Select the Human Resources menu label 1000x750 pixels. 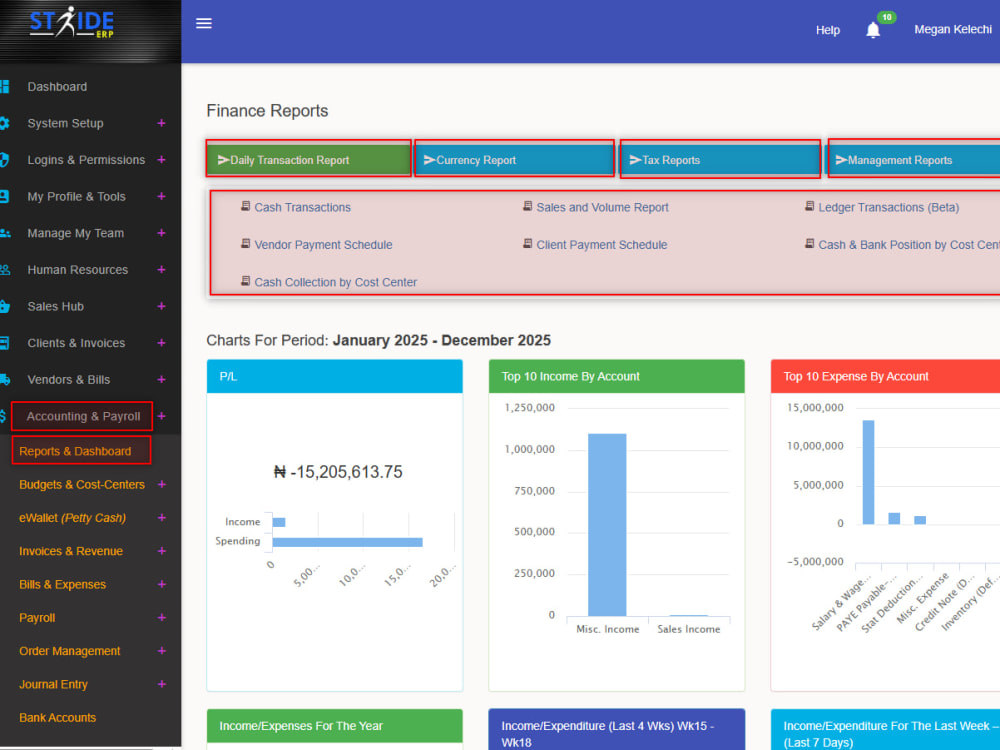click(78, 270)
